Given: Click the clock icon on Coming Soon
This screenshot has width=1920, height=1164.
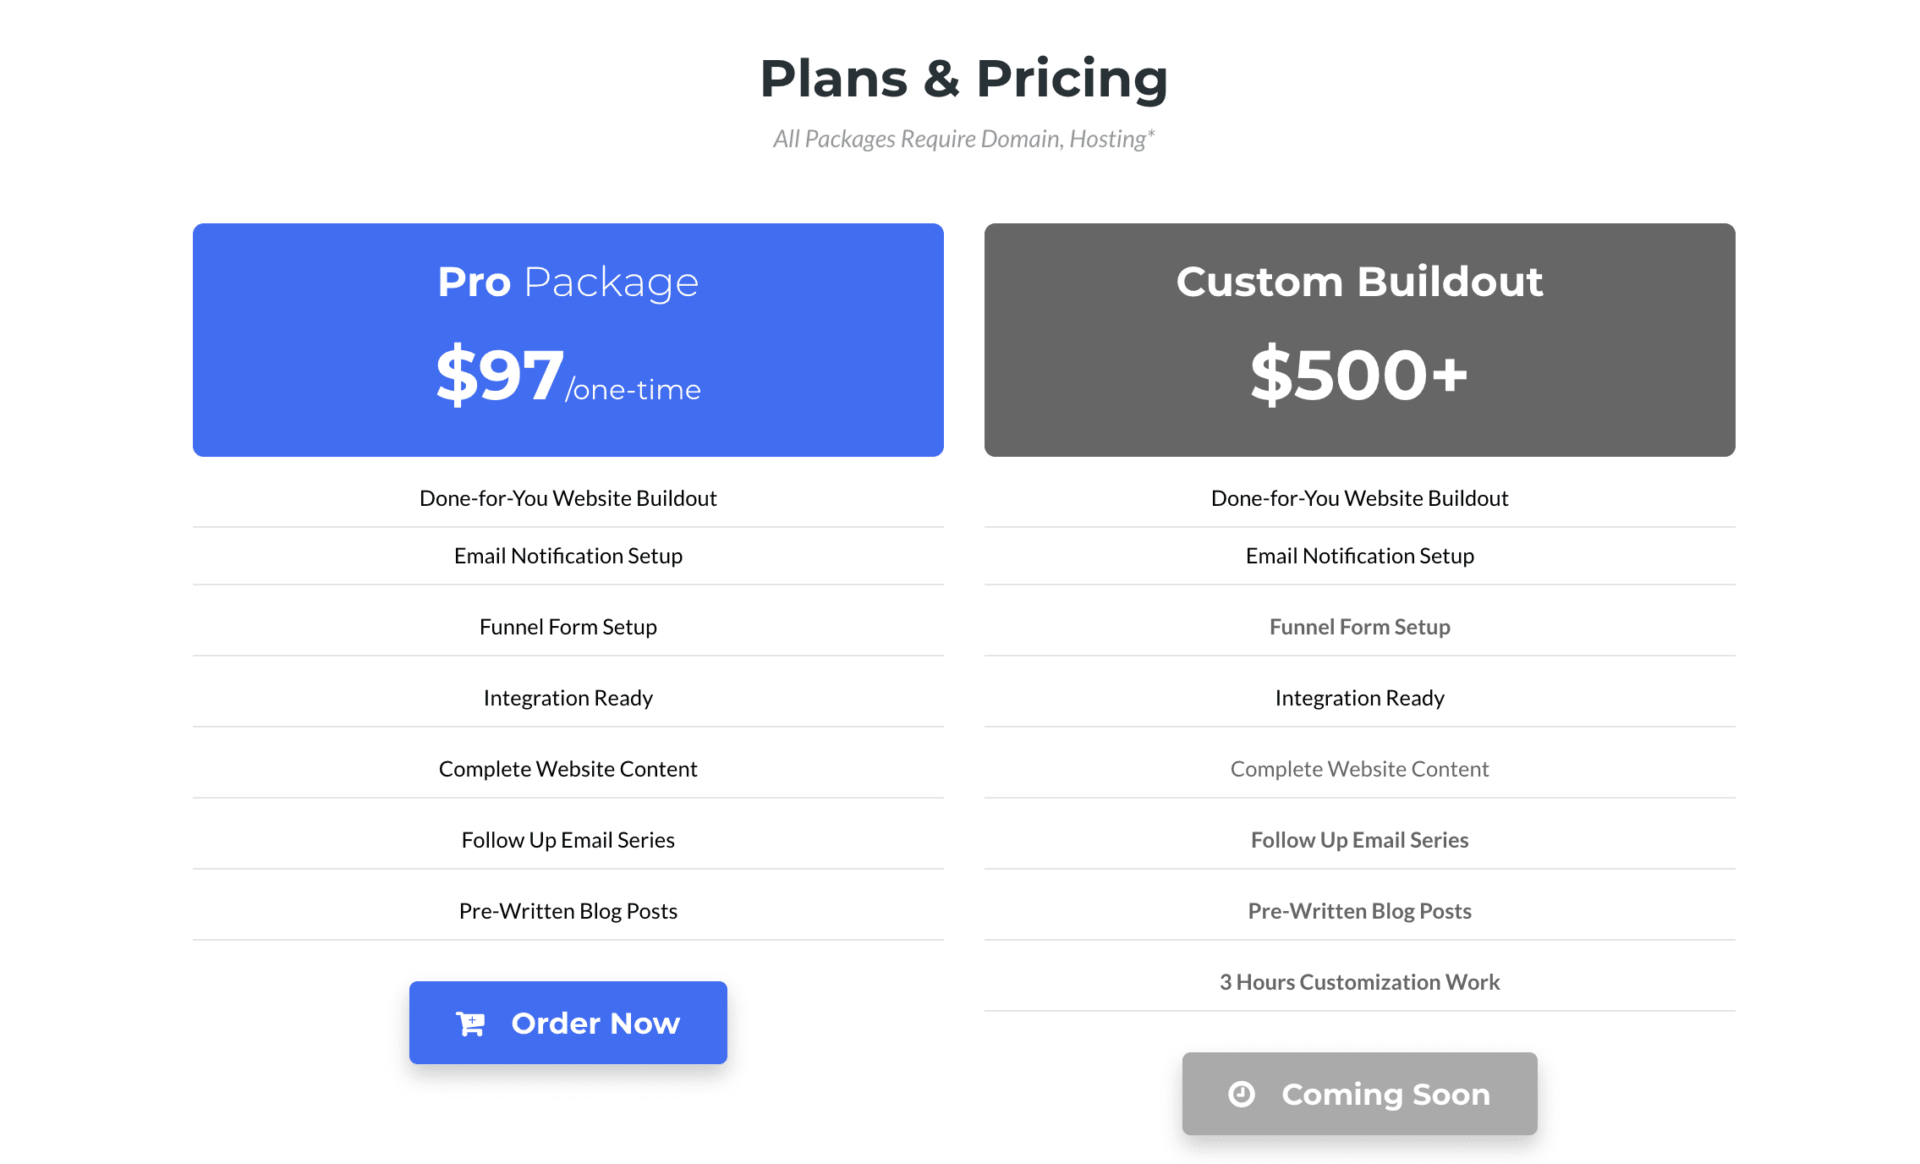Looking at the screenshot, I should (1241, 1094).
